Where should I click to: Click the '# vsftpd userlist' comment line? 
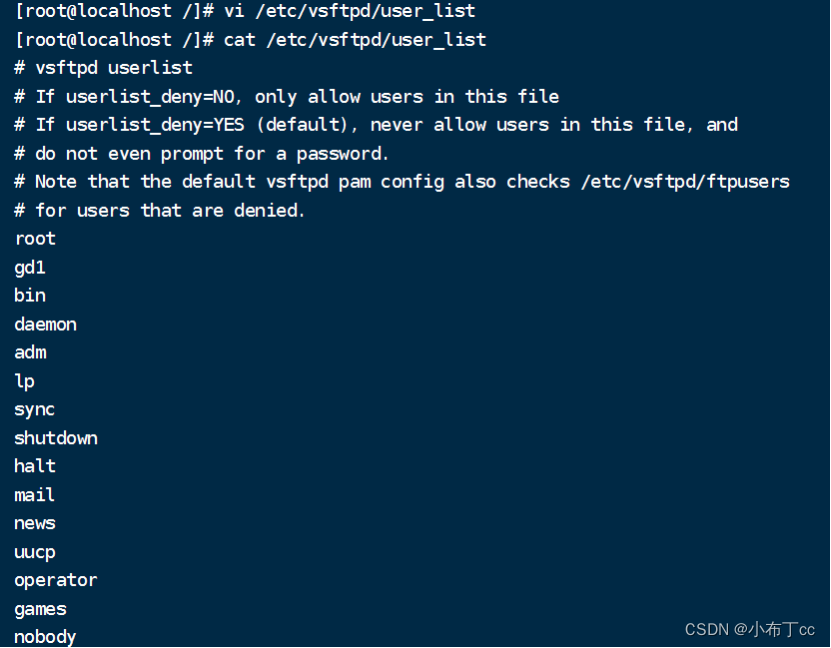tap(103, 68)
